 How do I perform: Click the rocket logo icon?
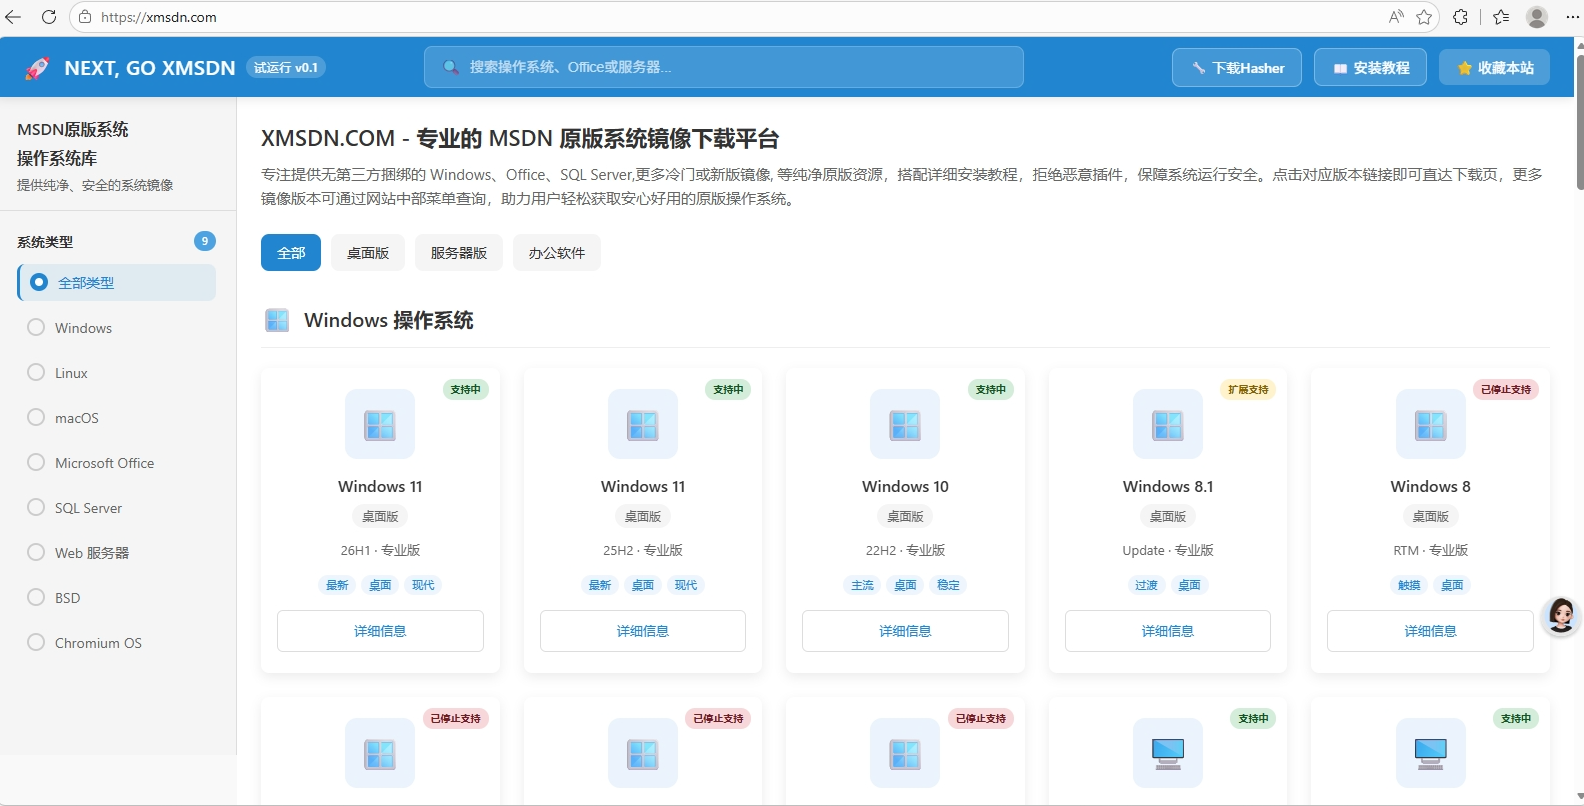[x=37, y=68]
